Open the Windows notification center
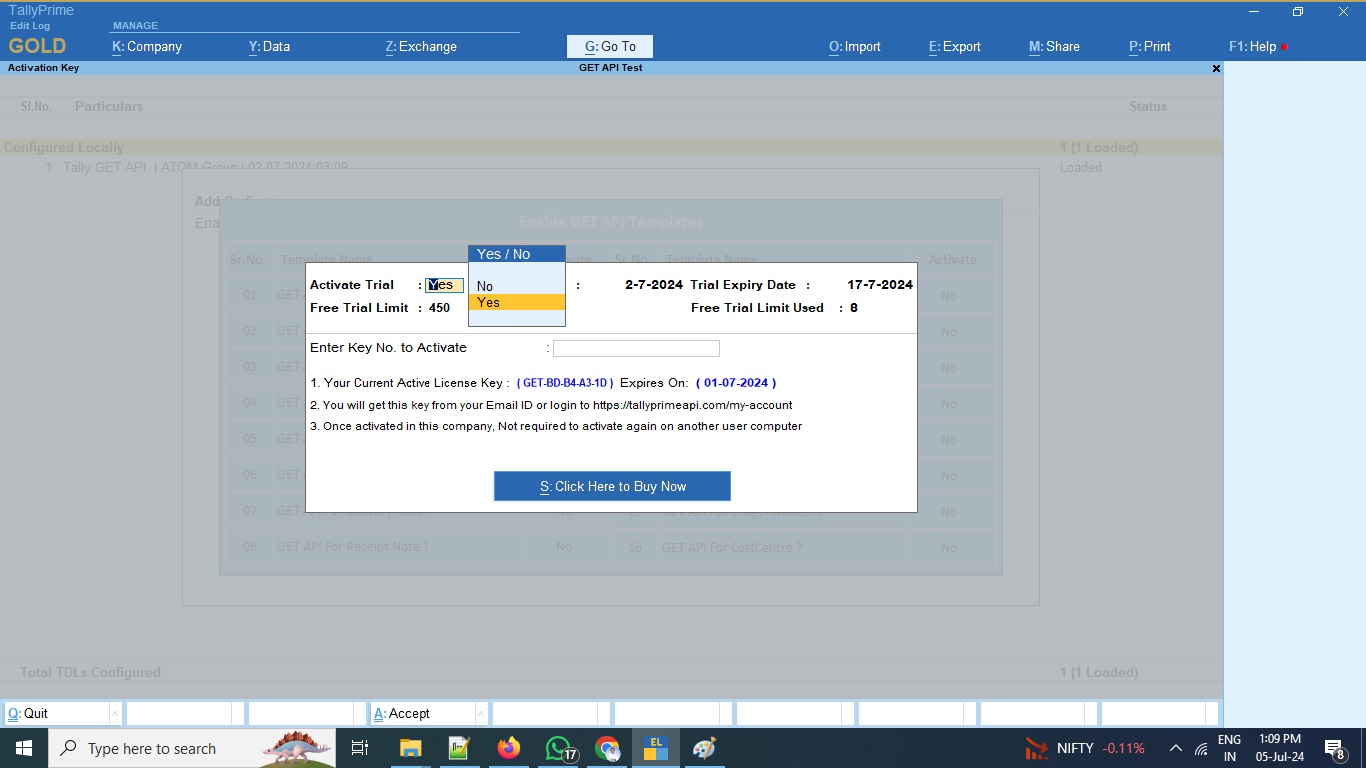 tap(1334, 748)
